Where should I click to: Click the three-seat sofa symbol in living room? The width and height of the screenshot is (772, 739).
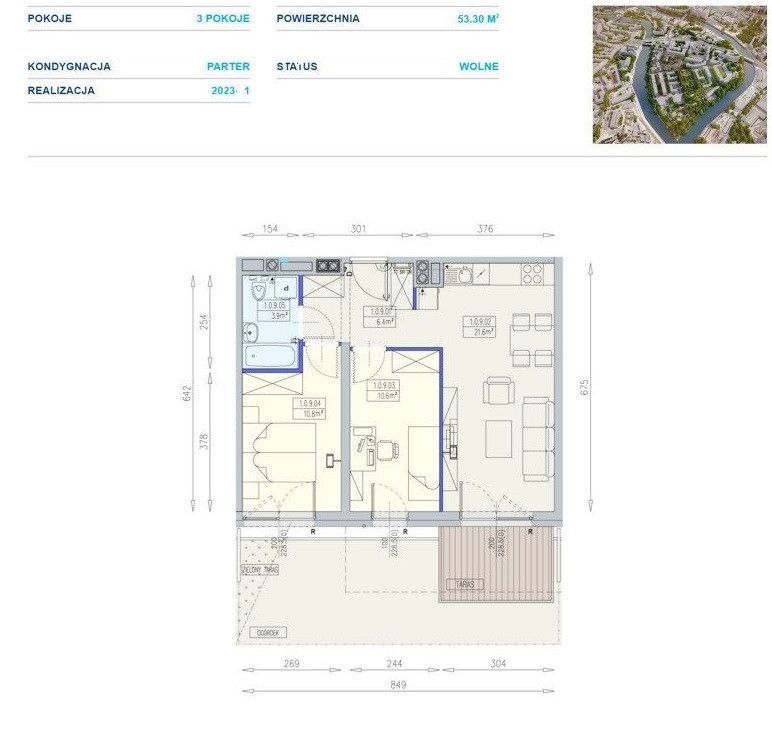click(538, 439)
